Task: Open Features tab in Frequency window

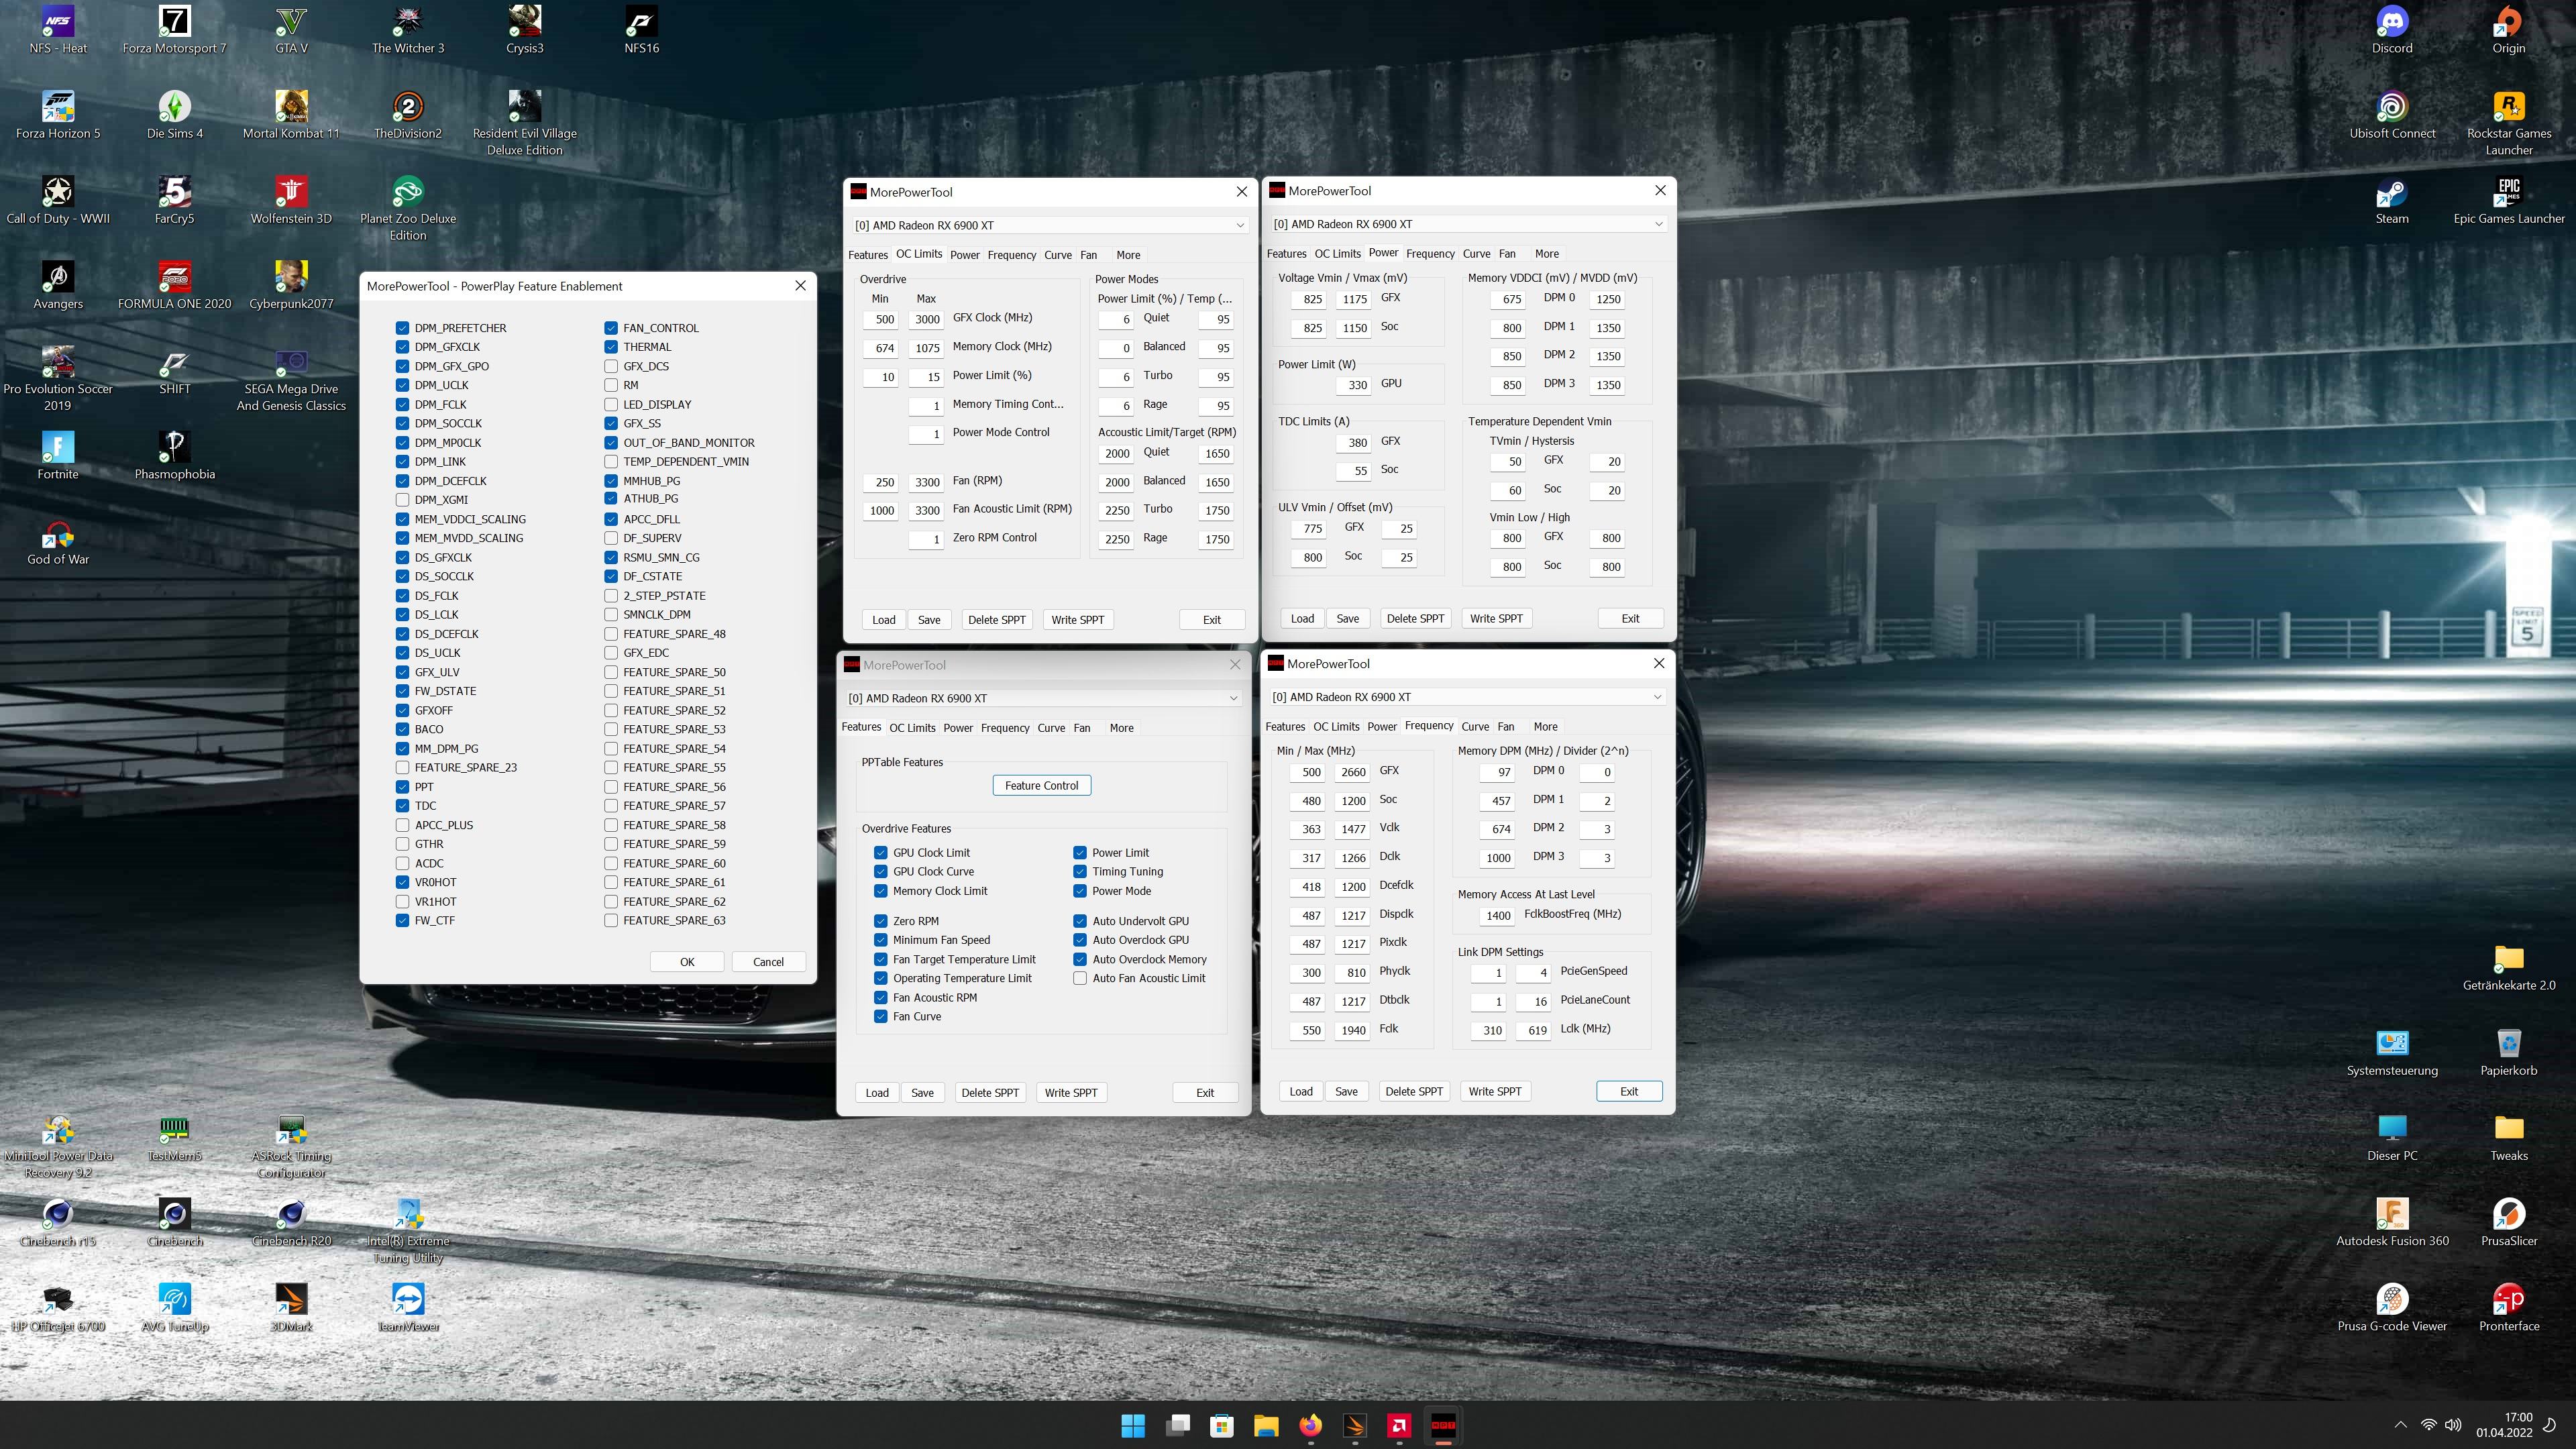Action: pos(1285,727)
